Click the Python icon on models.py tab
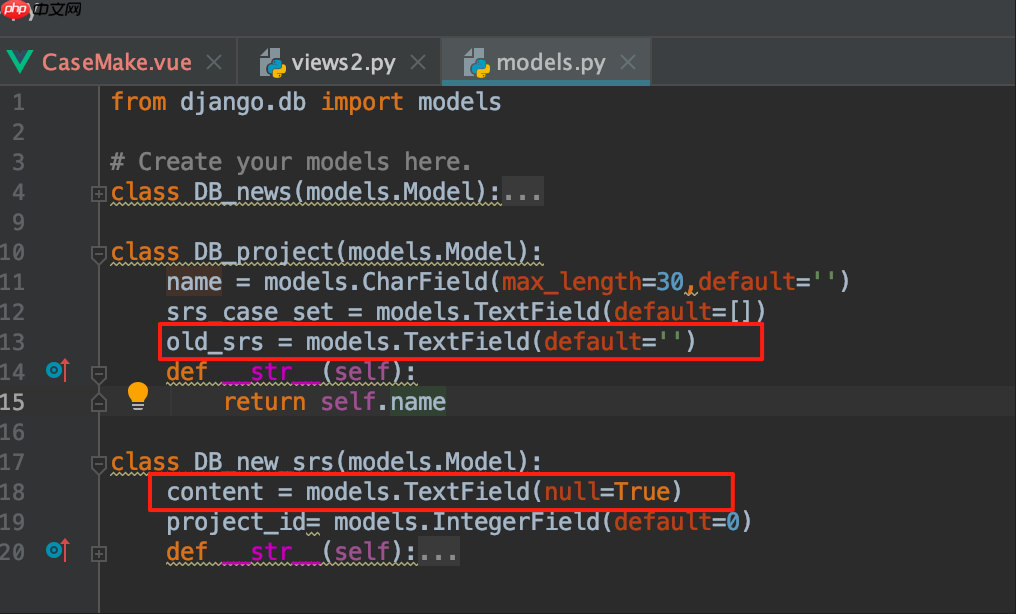This screenshot has height=614, width=1016. click(x=476, y=62)
